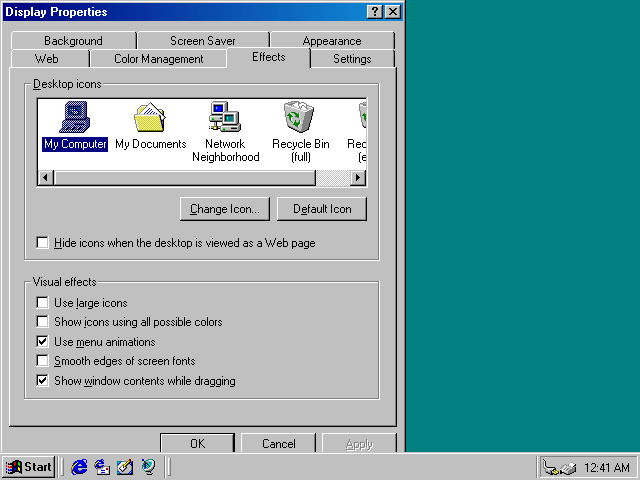Click the Show Desktop quick launch icon
Screen dimensions: 640x480
pos(125,467)
